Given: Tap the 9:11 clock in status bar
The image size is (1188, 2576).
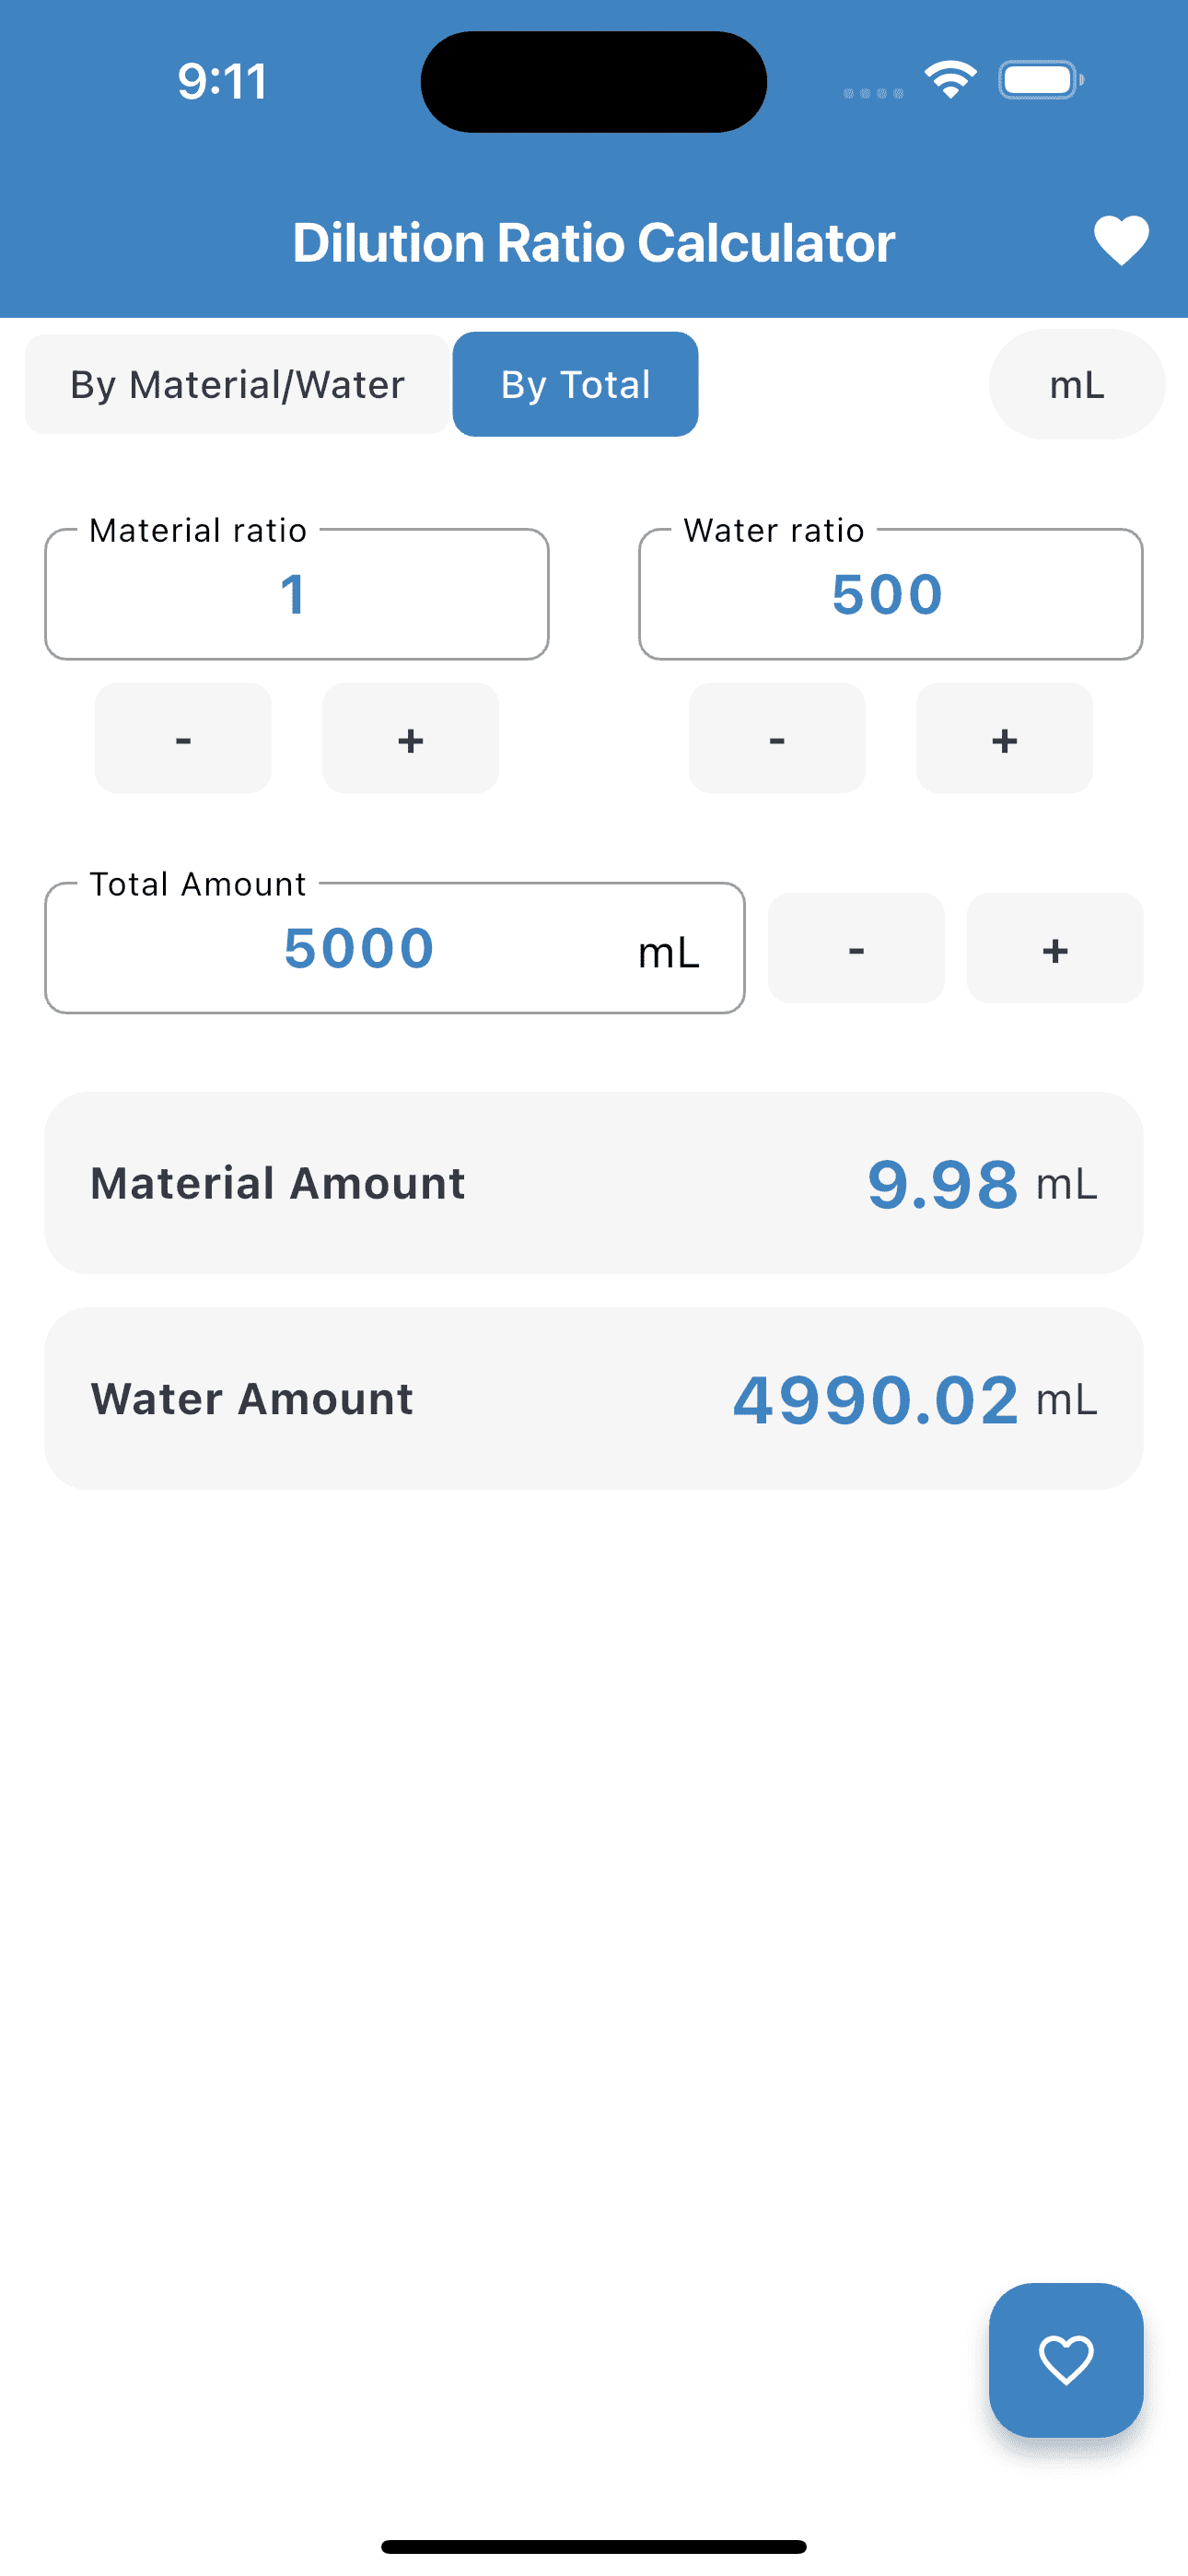Looking at the screenshot, I should point(222,81).
